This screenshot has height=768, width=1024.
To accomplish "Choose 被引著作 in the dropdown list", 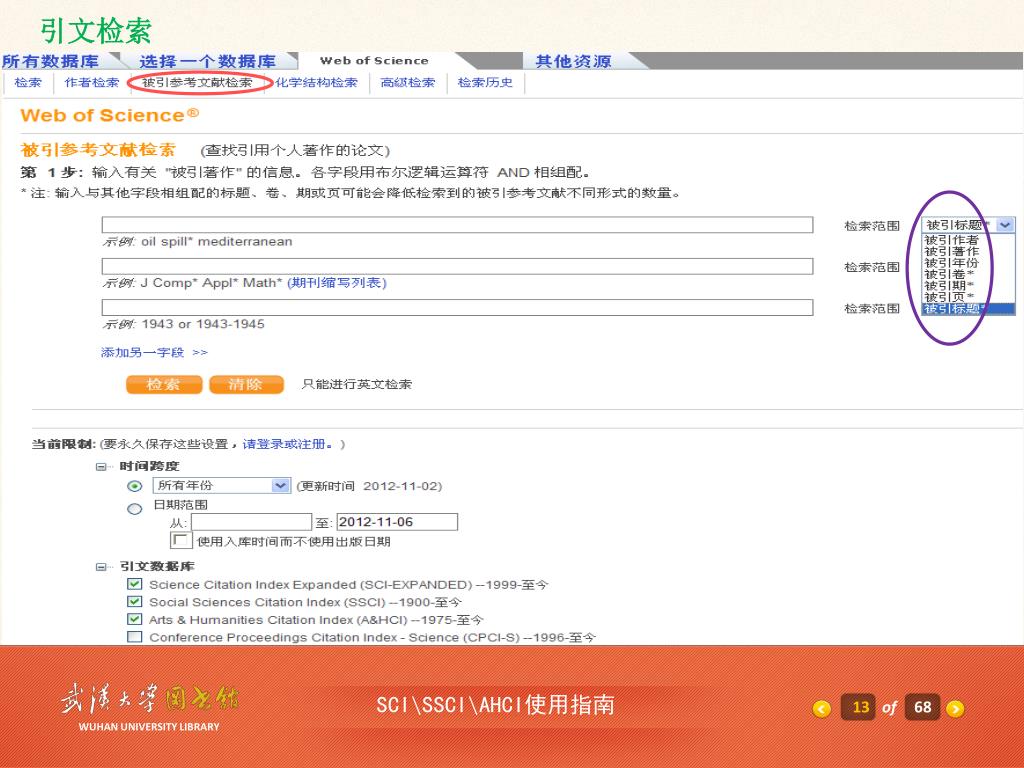I will click(x=952, y=251).
